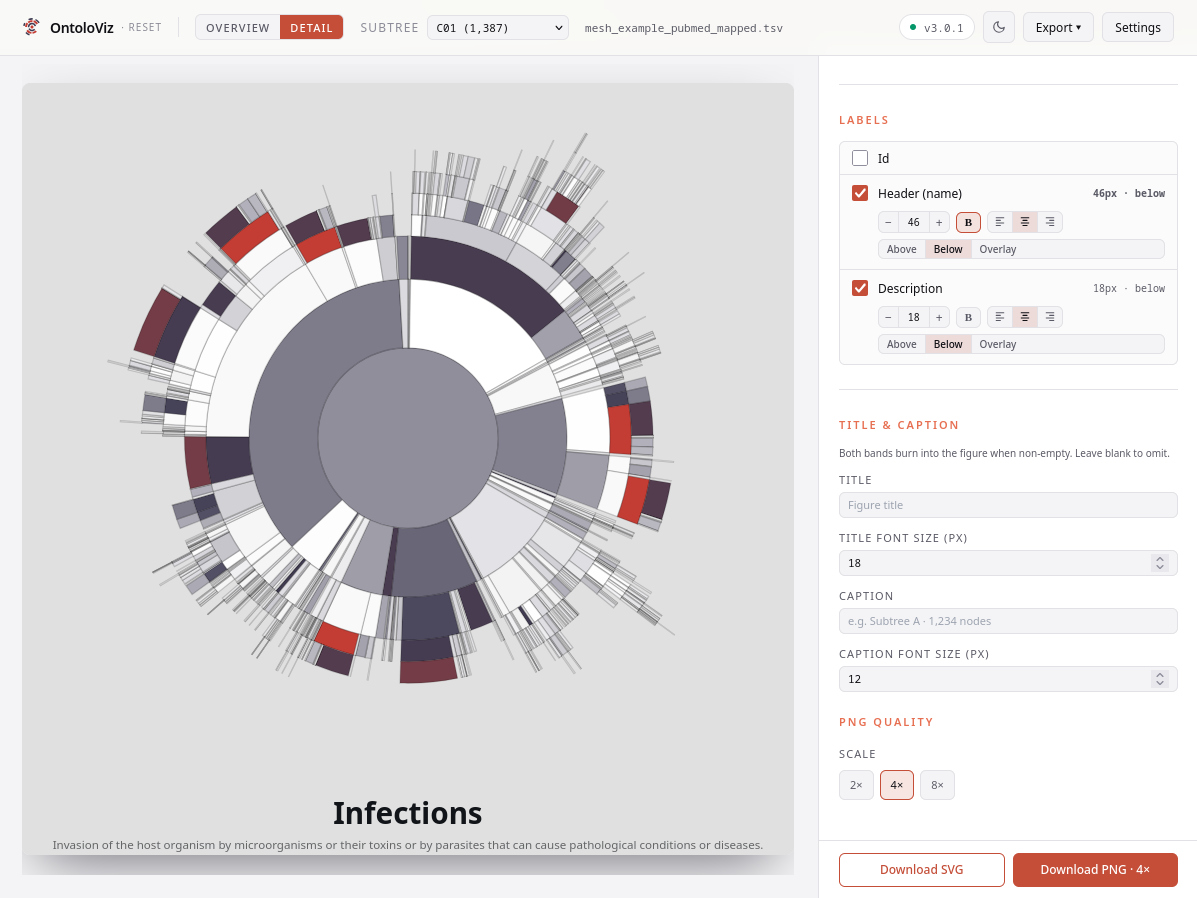Open the Subtree C01 dropdown
The width and height of the screenshot is (1197, 898).
coord(498,27)
